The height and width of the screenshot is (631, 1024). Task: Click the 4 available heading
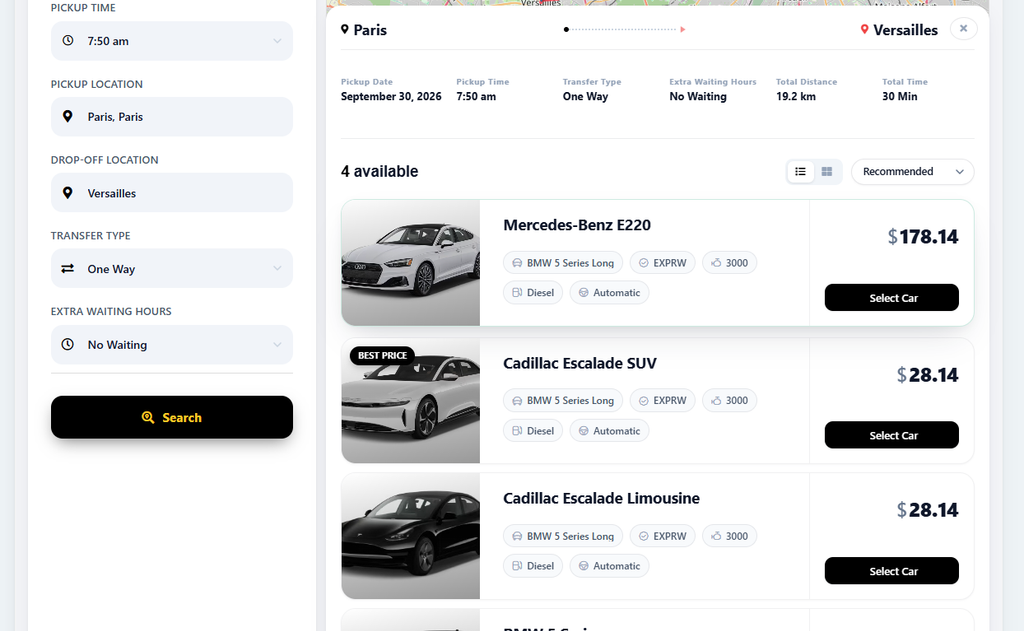(x=379, y=171)
